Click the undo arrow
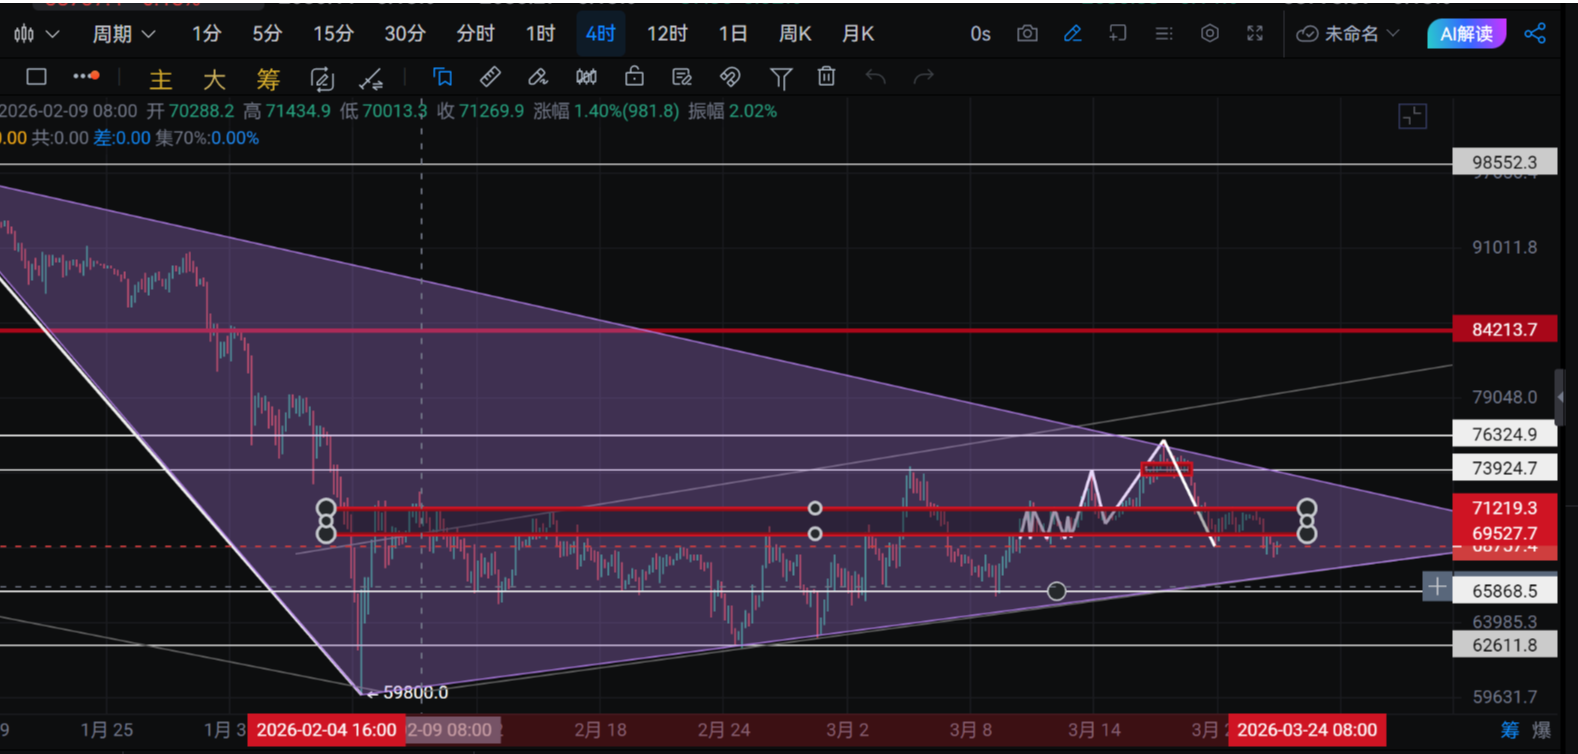This screenshot has width=1578, height=754. (x=875, y=77)
